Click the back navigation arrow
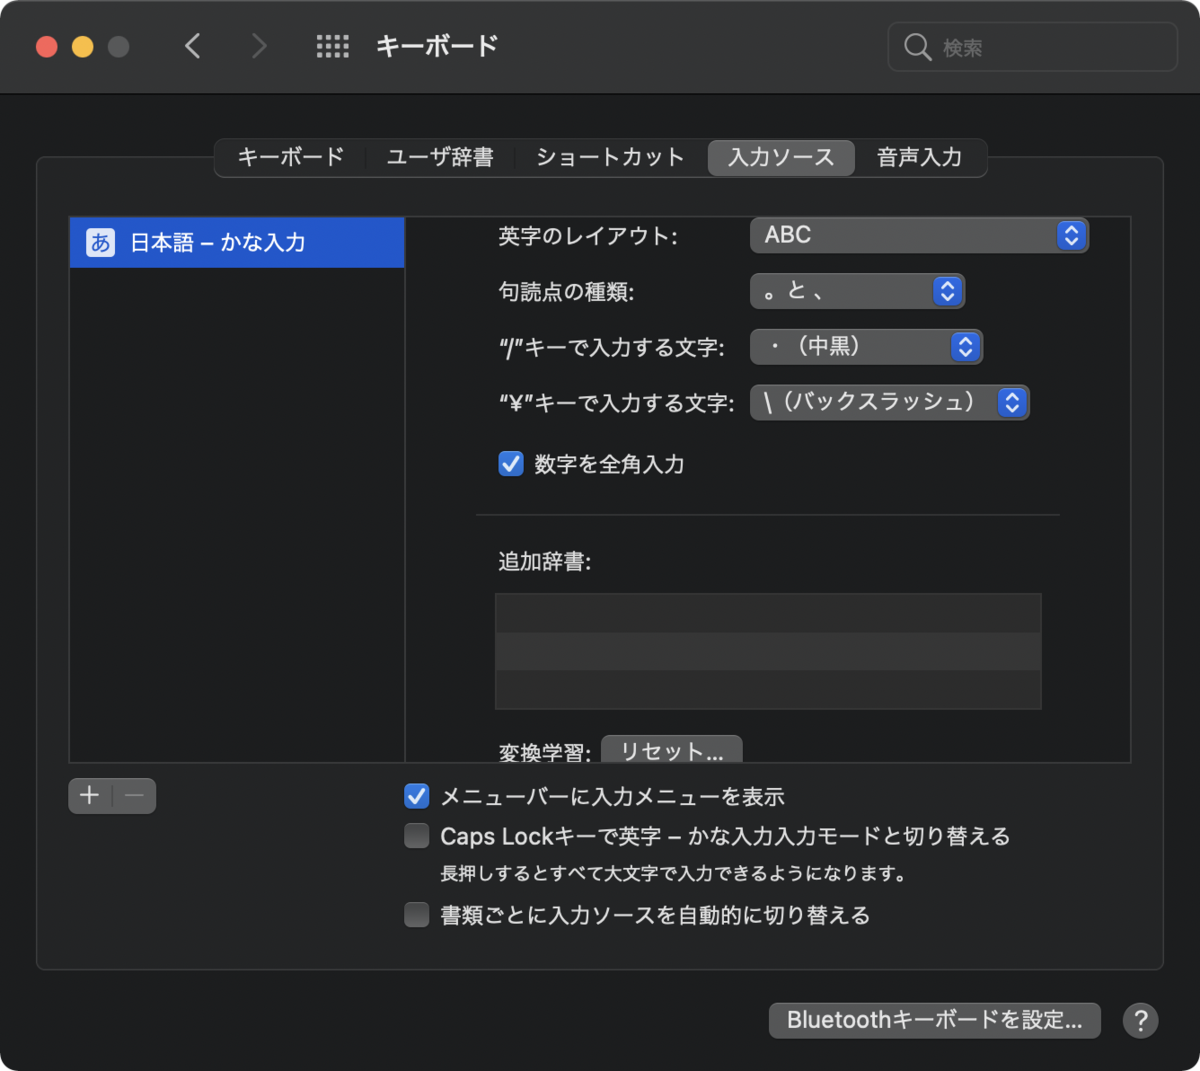The image size is (1200, 1071). [x=193, y=45]
